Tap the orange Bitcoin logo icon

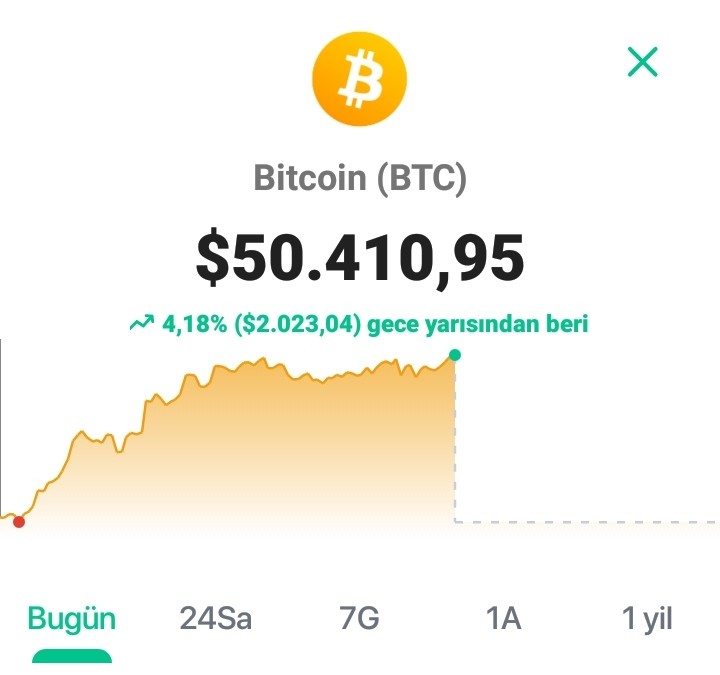(360, 79)
